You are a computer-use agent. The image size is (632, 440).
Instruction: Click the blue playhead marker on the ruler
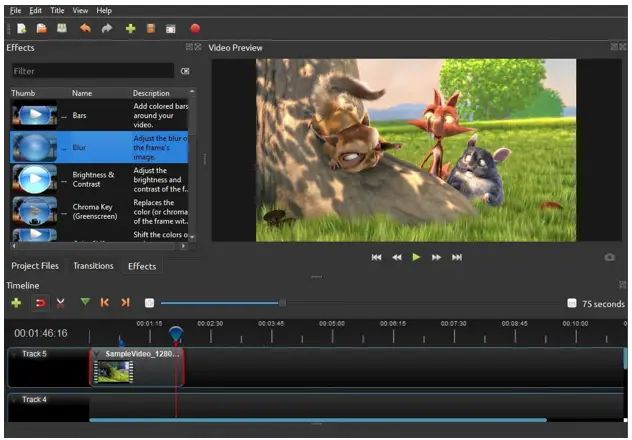[176, 334]
